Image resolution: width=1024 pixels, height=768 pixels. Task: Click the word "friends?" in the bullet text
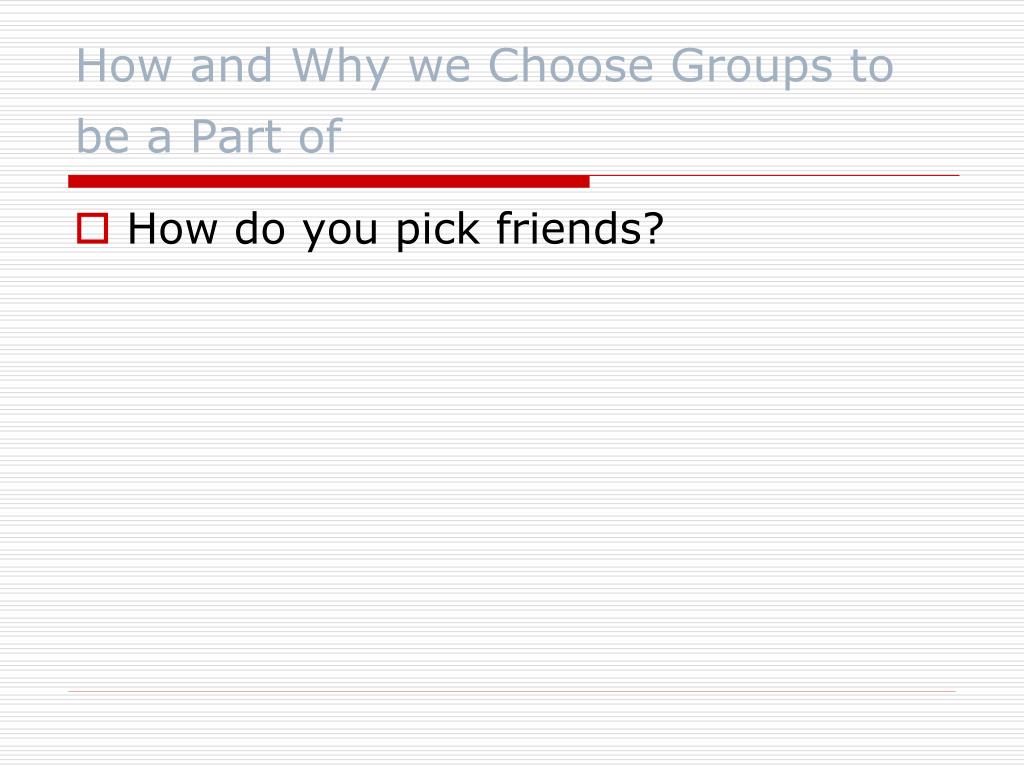click(580, 229)
